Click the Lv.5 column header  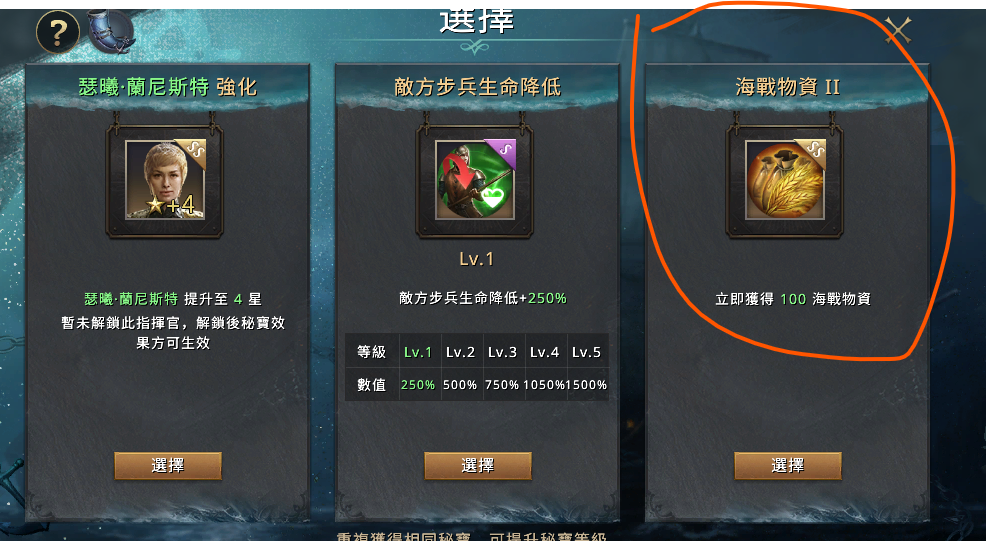[586, 352]
